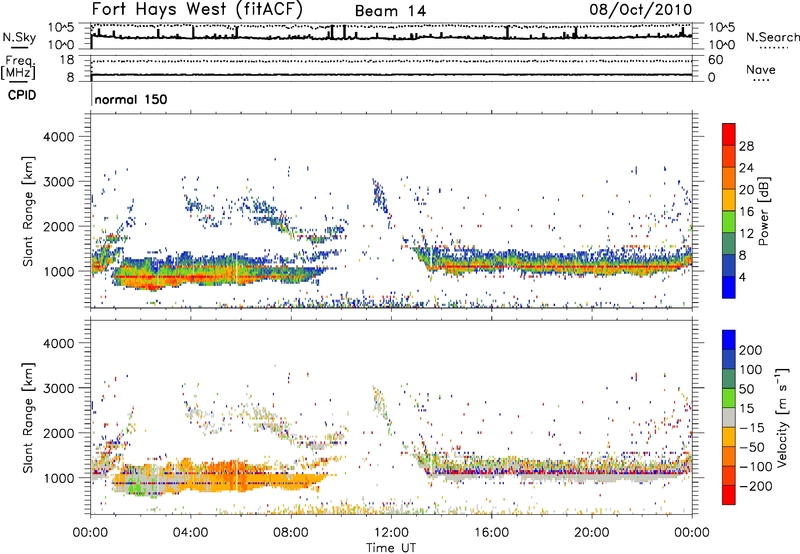Image resolution: width=800 pixels, height=554 pixels.
Task: Click the 'Time UT' axis title
Action: (x=391, y=548)
